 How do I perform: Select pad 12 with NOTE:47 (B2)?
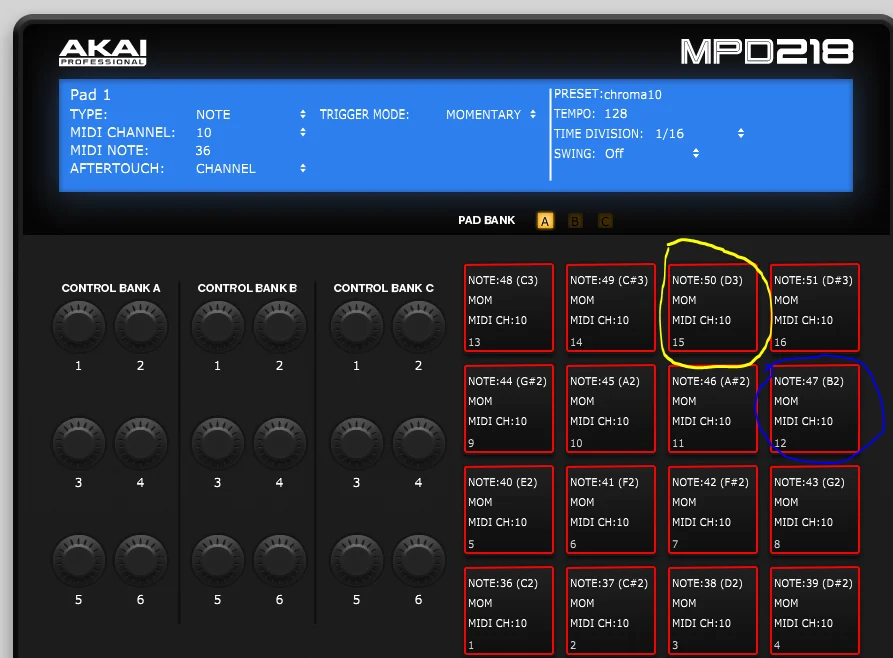814,409
